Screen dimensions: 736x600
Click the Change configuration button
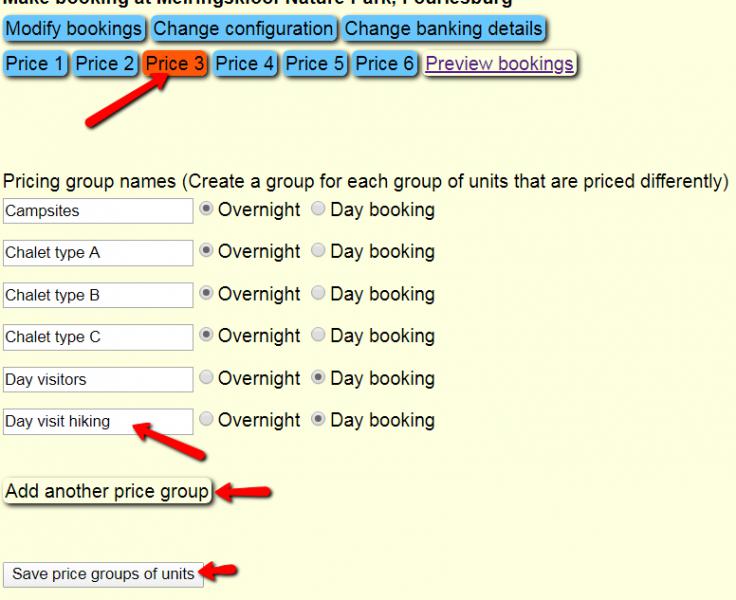click(x=243, y=29)
